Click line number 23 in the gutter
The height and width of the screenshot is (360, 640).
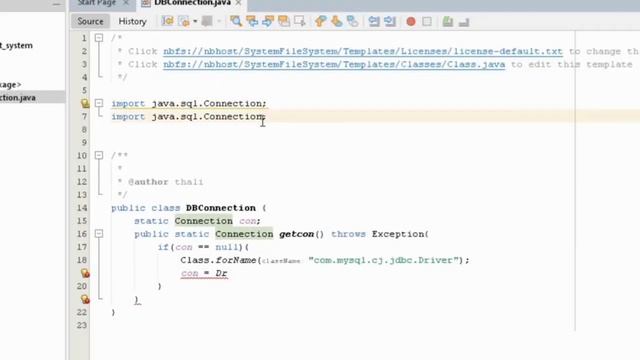[x=82, y=325]
